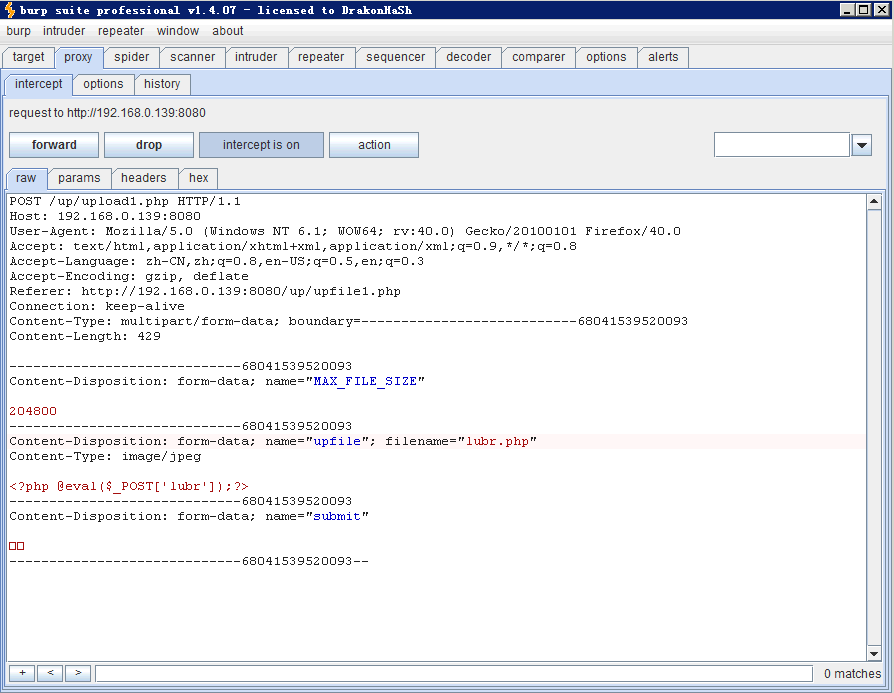This screenshot has width=894, height=693.
Task: Open the scanner tab
Action: click(x=193, y=57)
